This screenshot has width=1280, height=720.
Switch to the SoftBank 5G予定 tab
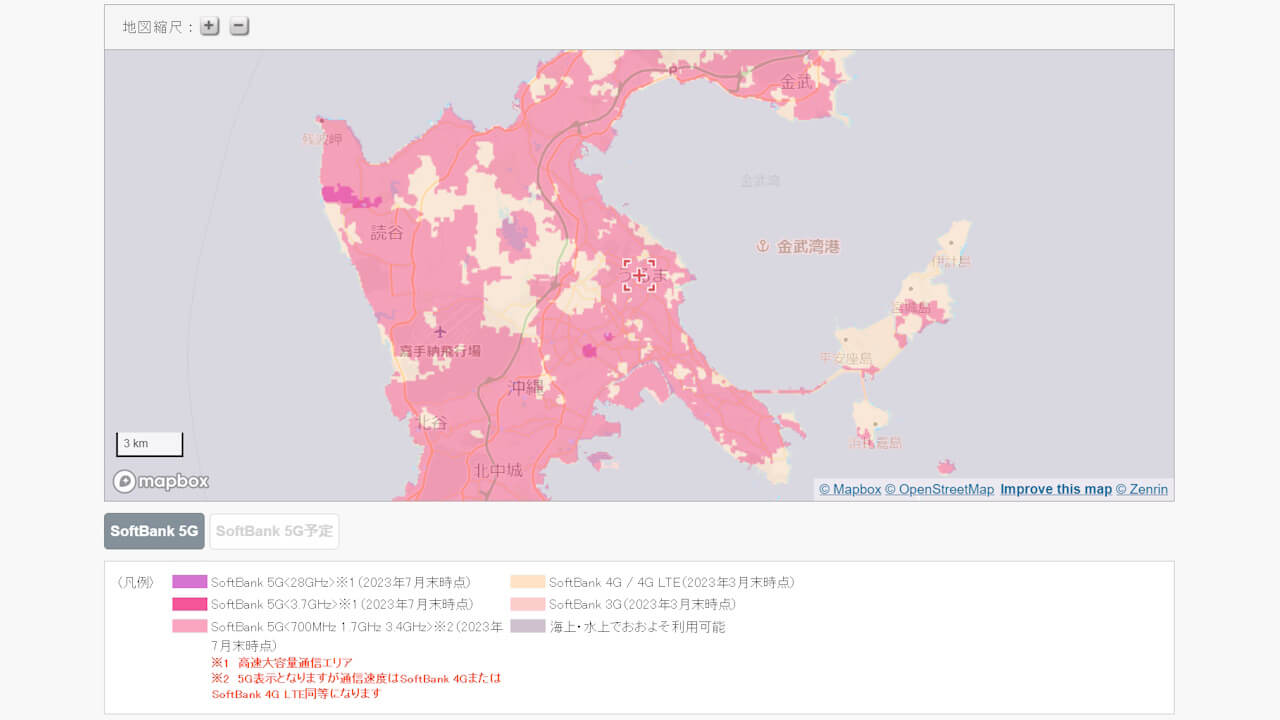tap(274, 531)
